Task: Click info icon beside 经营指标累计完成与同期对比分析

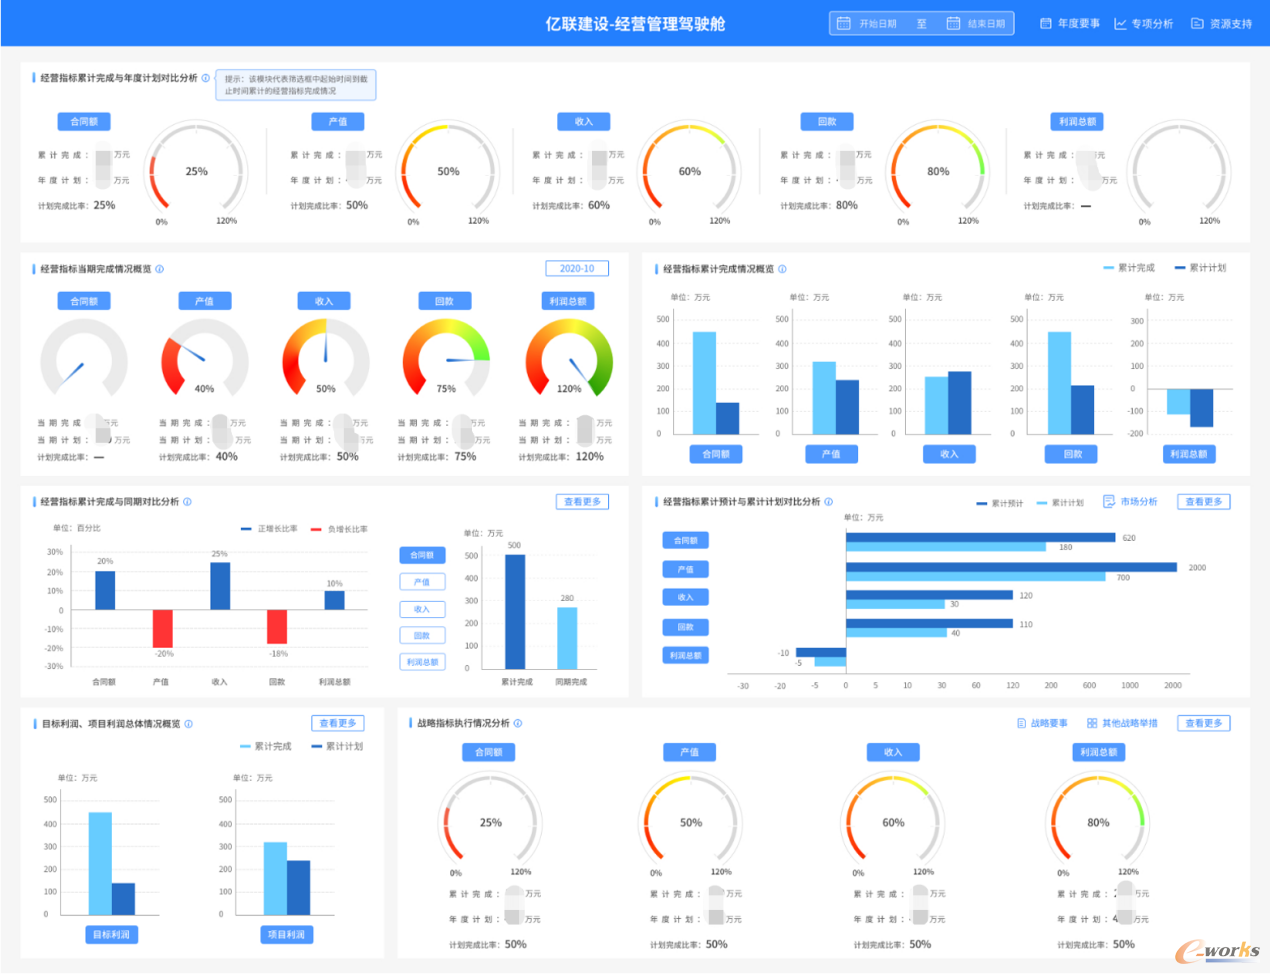Action: click(x=187, y=502)
